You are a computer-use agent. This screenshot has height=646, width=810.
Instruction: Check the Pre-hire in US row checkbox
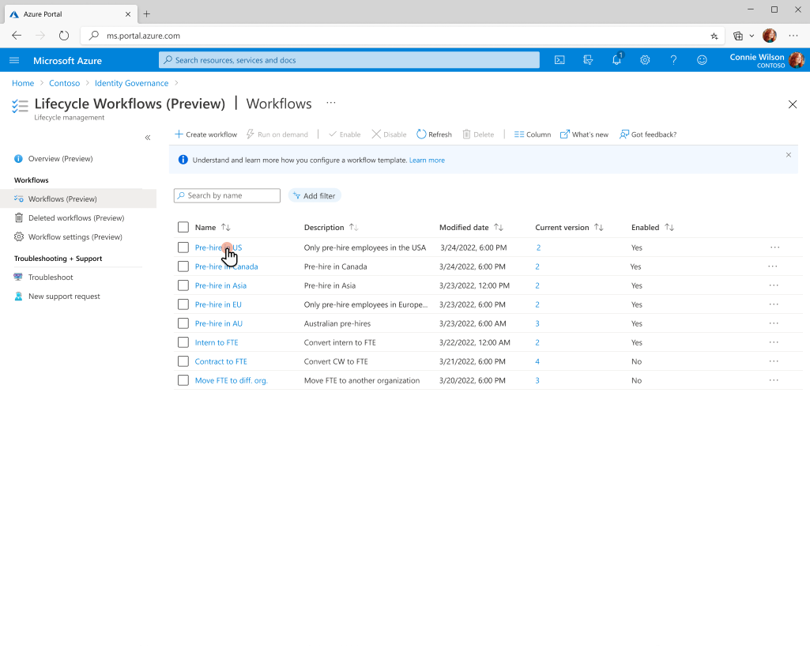point(183,247)
